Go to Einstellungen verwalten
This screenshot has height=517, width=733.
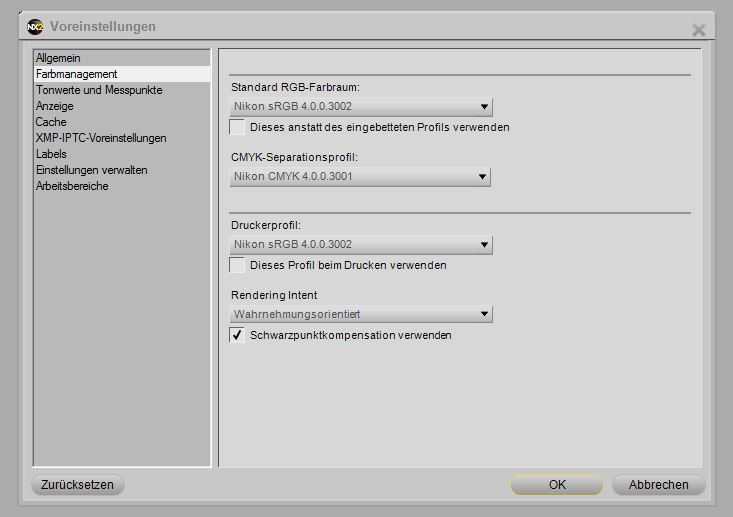(x=122, y=170)
